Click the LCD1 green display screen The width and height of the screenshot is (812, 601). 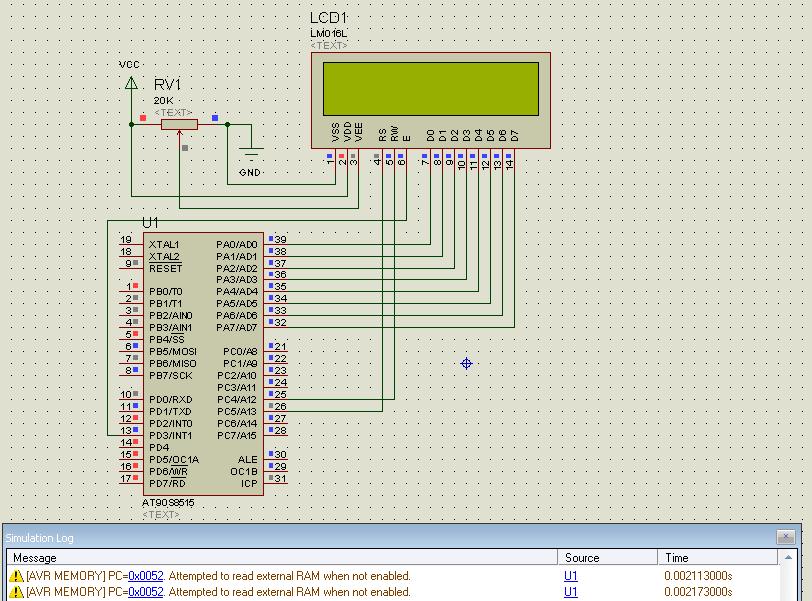pos(431,89)
